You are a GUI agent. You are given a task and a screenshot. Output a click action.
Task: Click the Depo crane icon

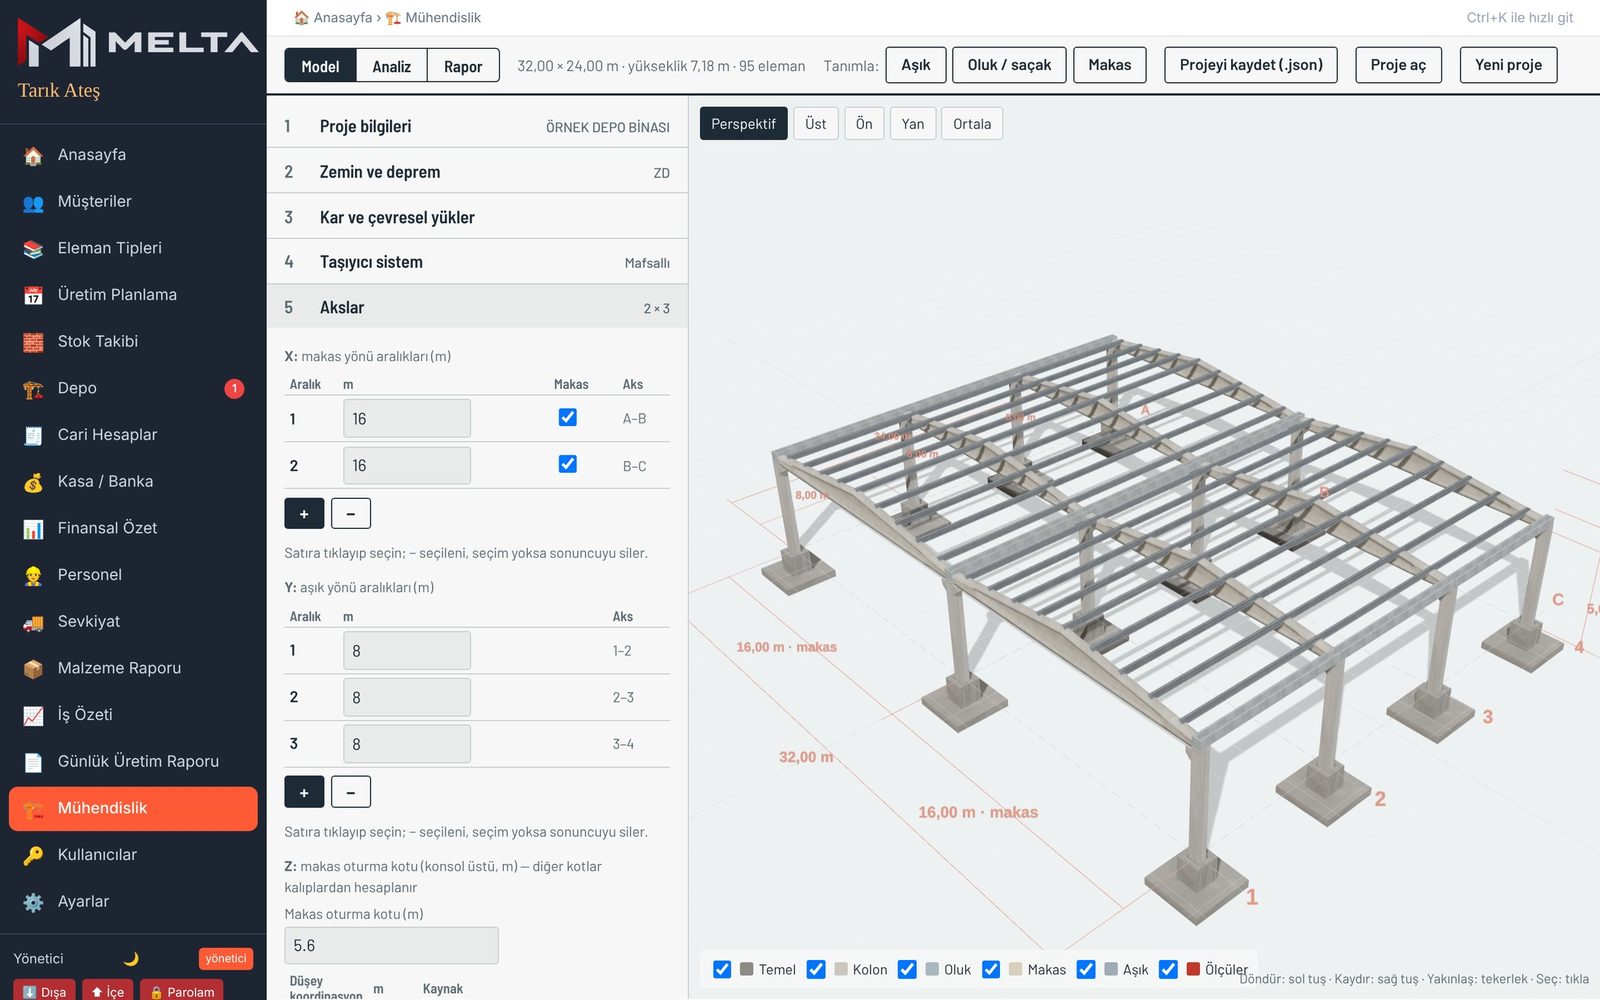(x=33, y=388)
